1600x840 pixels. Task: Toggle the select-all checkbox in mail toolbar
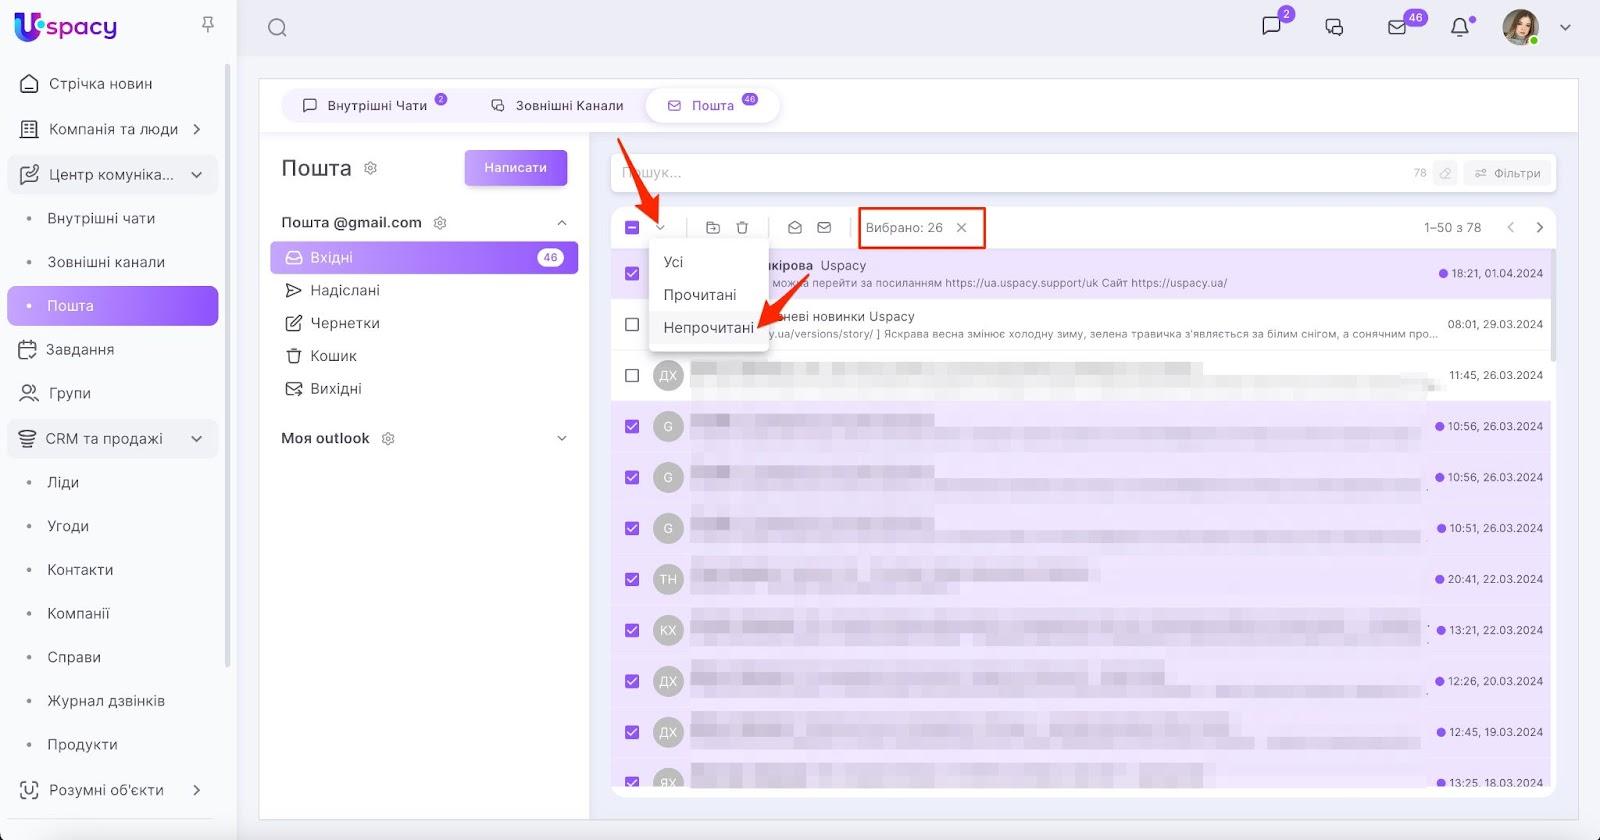pos(632,228)
